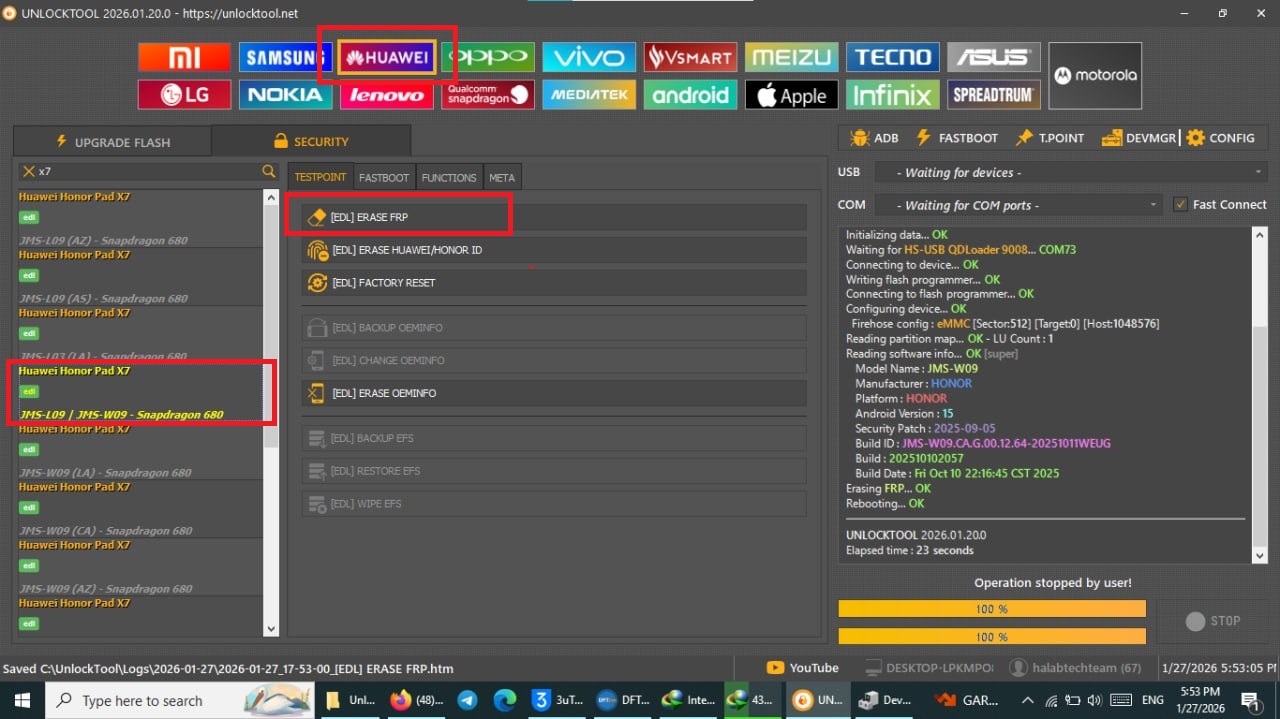Open the TESTPOINT sub-tab
This screenshot has width=1280, height=719.
320,177
